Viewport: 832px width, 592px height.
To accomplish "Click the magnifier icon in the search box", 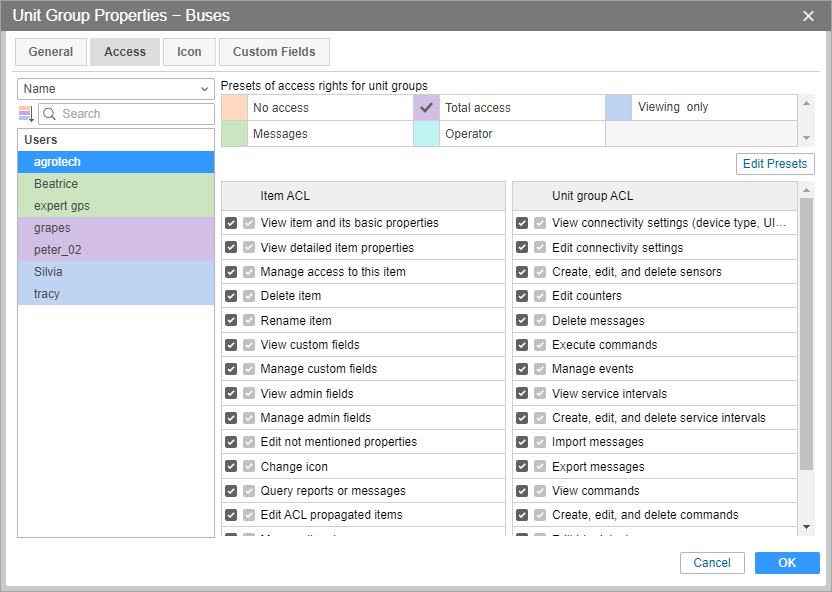I will point(49,114).
